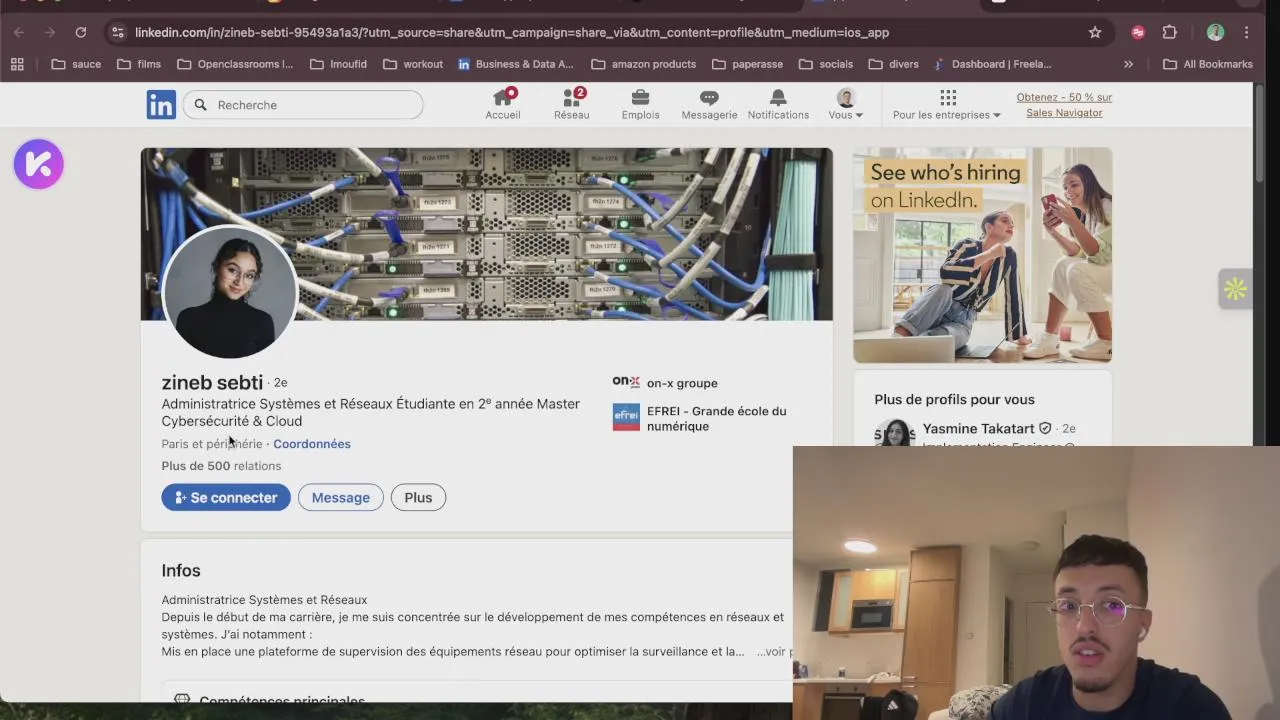Click the Recherche search field
The height and width of the screenshot is (720, 1280).
pyautogui.click(x=303, y=105)
